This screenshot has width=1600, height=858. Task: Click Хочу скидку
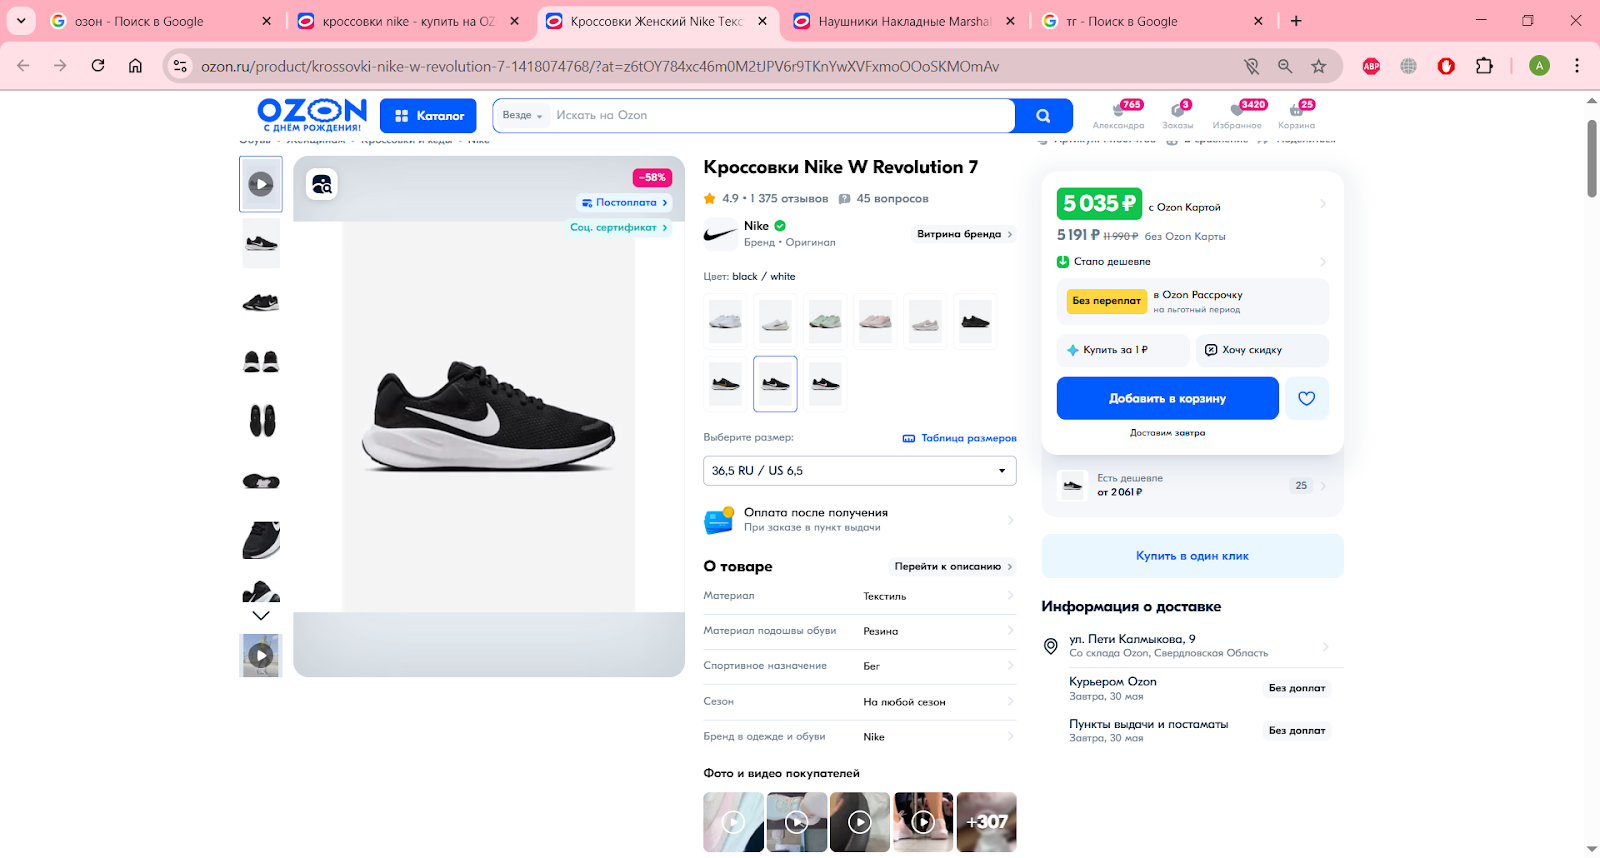click(1262, 350)
